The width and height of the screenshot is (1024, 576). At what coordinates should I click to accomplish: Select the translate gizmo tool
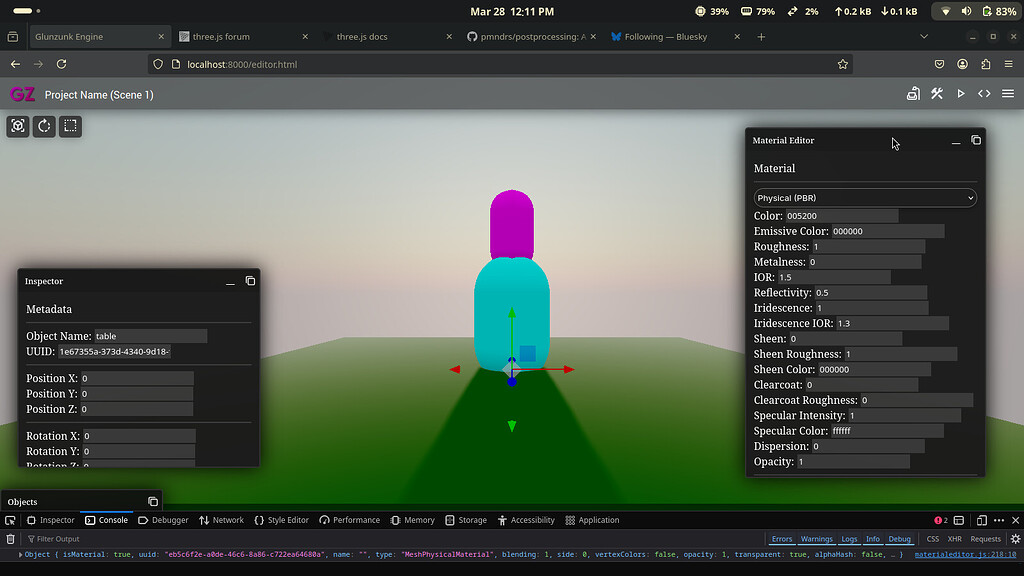click(x=17, y=126)
